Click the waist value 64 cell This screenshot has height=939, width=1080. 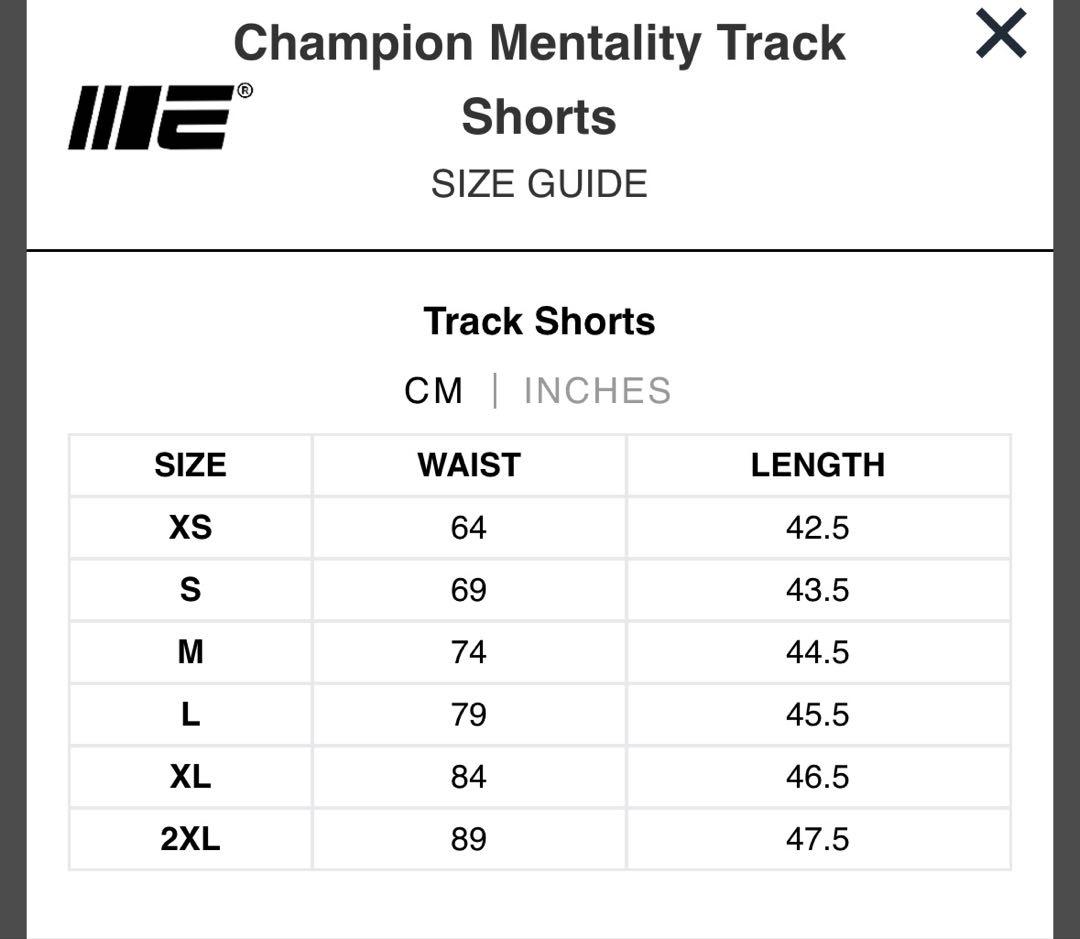coord(468,527)
